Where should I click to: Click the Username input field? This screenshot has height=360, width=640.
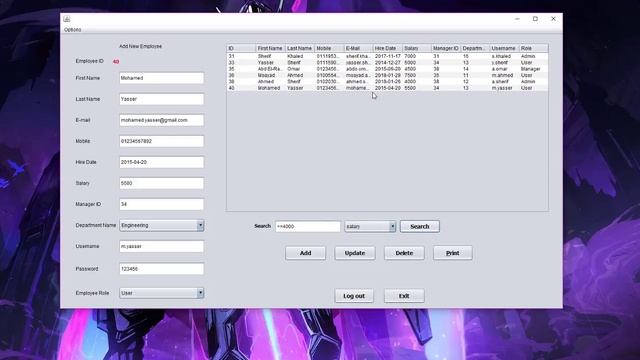click(162, 247)
